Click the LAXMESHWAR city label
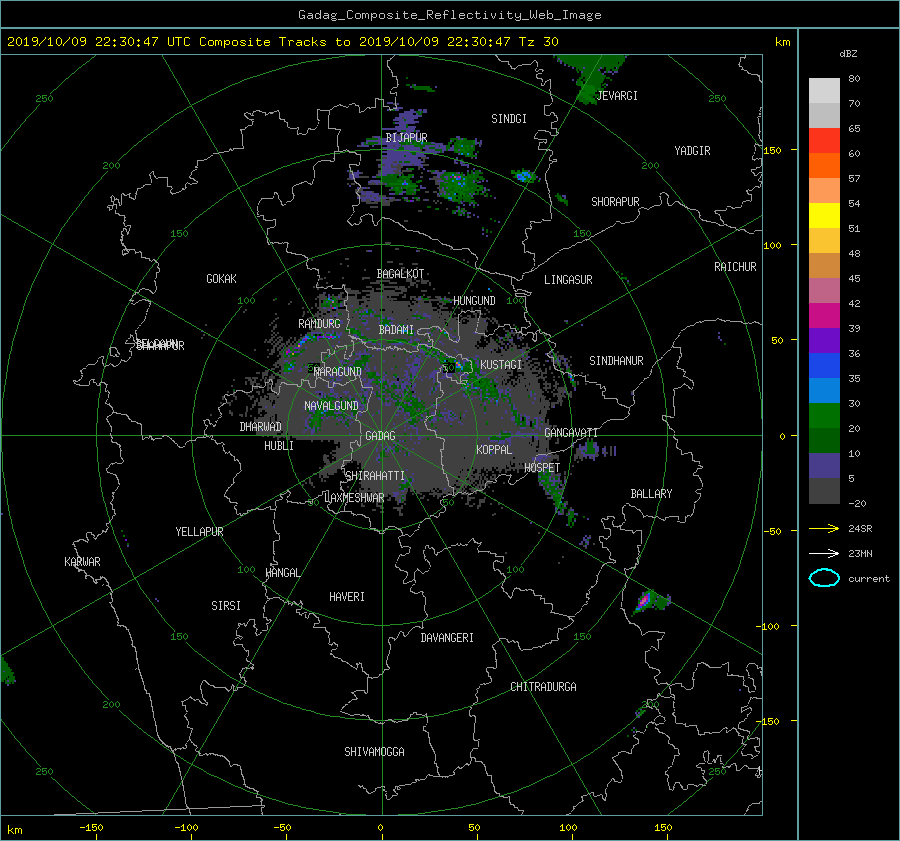The image size is (900, 841). coord(354,498)
